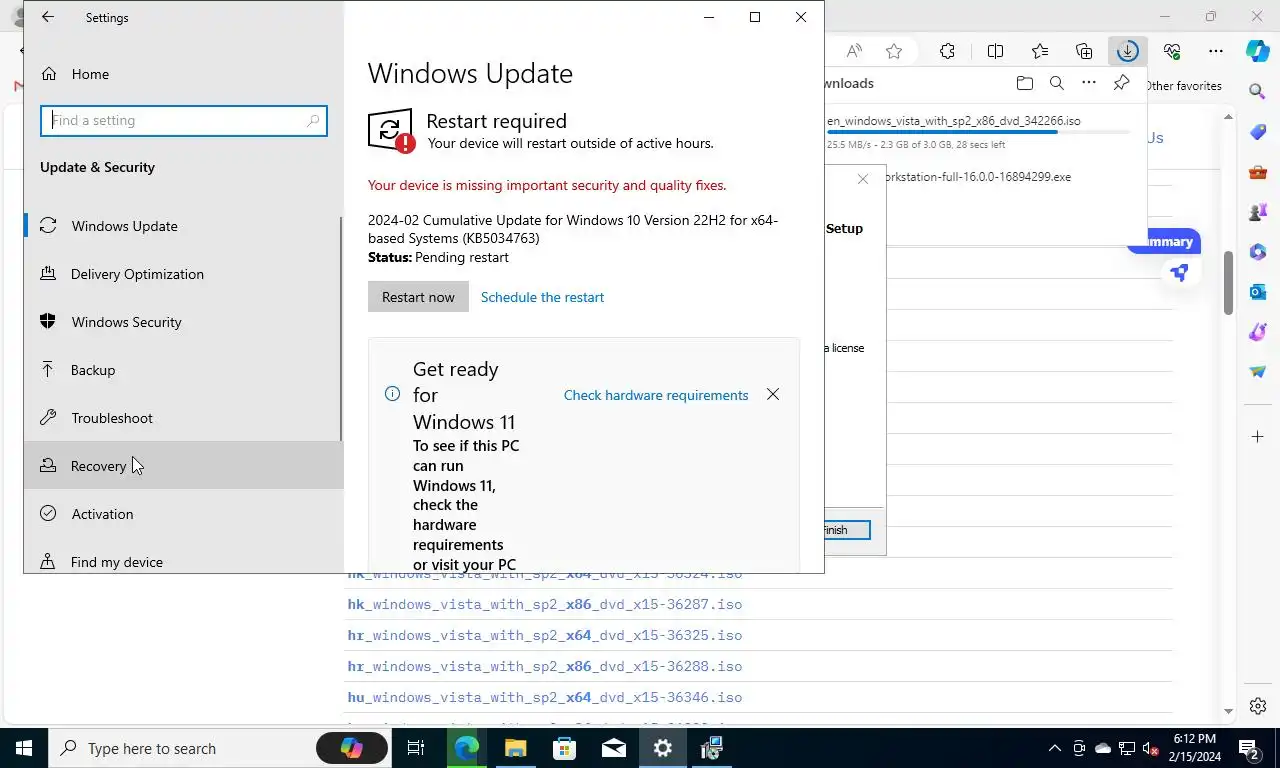1280x768 pixels.
Task: Click hr_windows_vista_with_sp2_x64_dvd_x15-36325.iso link
Action: (x=545, y=636)
